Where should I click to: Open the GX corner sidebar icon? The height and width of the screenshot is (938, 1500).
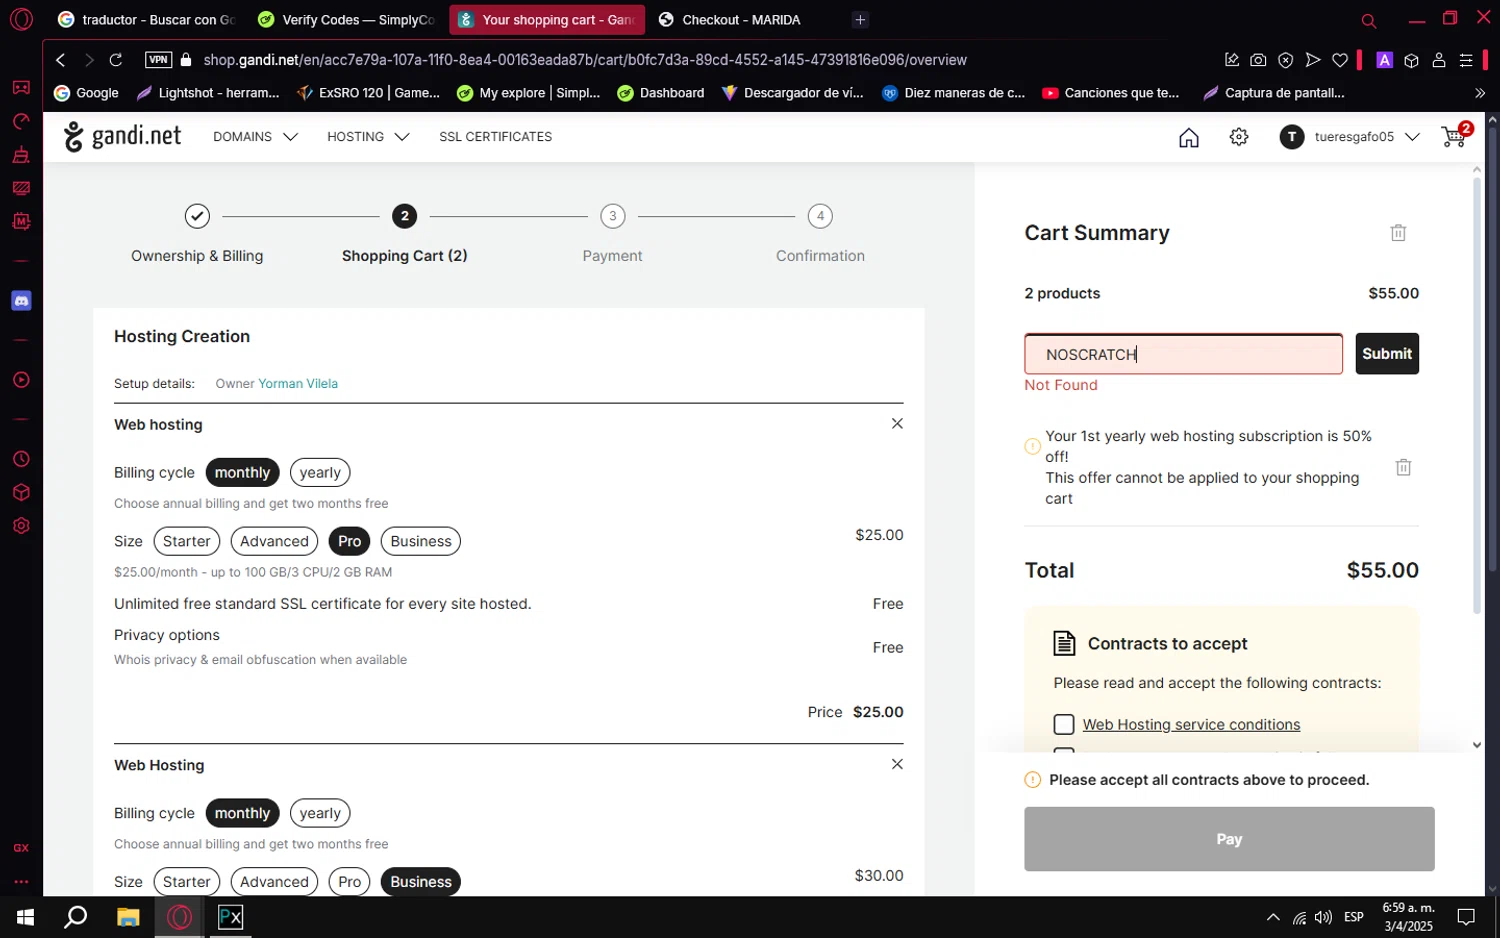pos(21,848)
